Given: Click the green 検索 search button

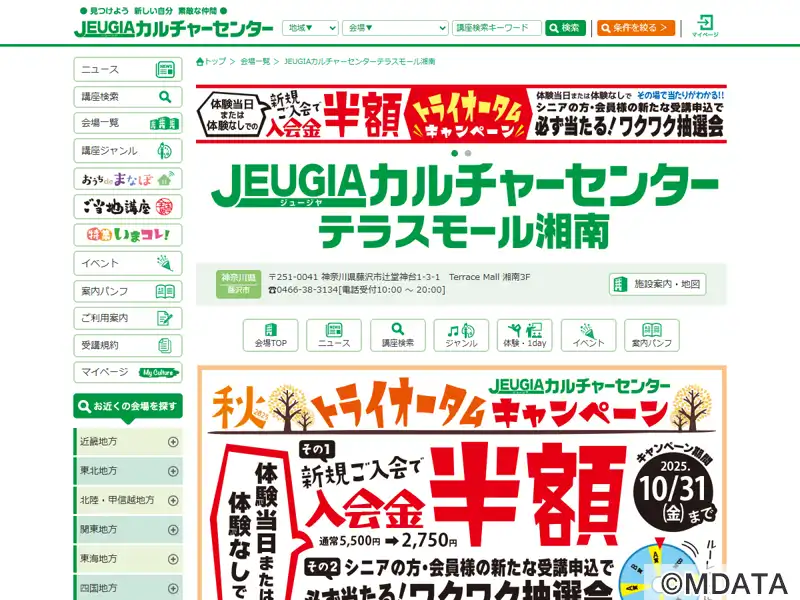Looking at the screenshot, I should coord(565,28).
